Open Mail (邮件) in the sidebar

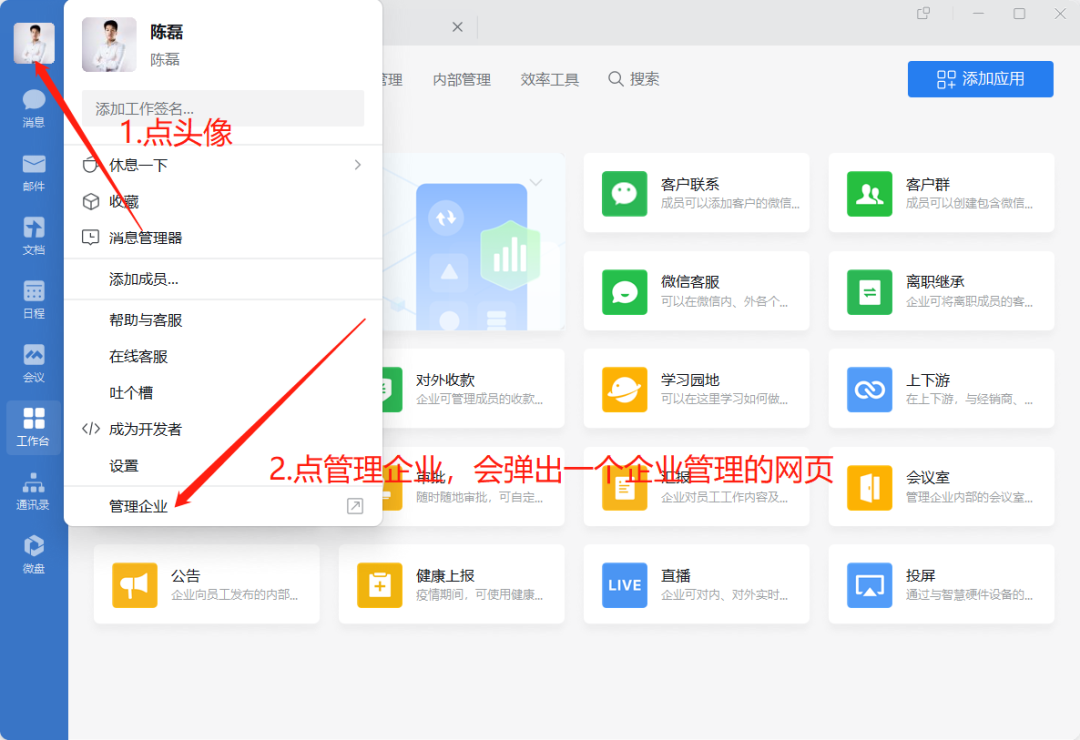pyautogui.click(x=33, y=172)
